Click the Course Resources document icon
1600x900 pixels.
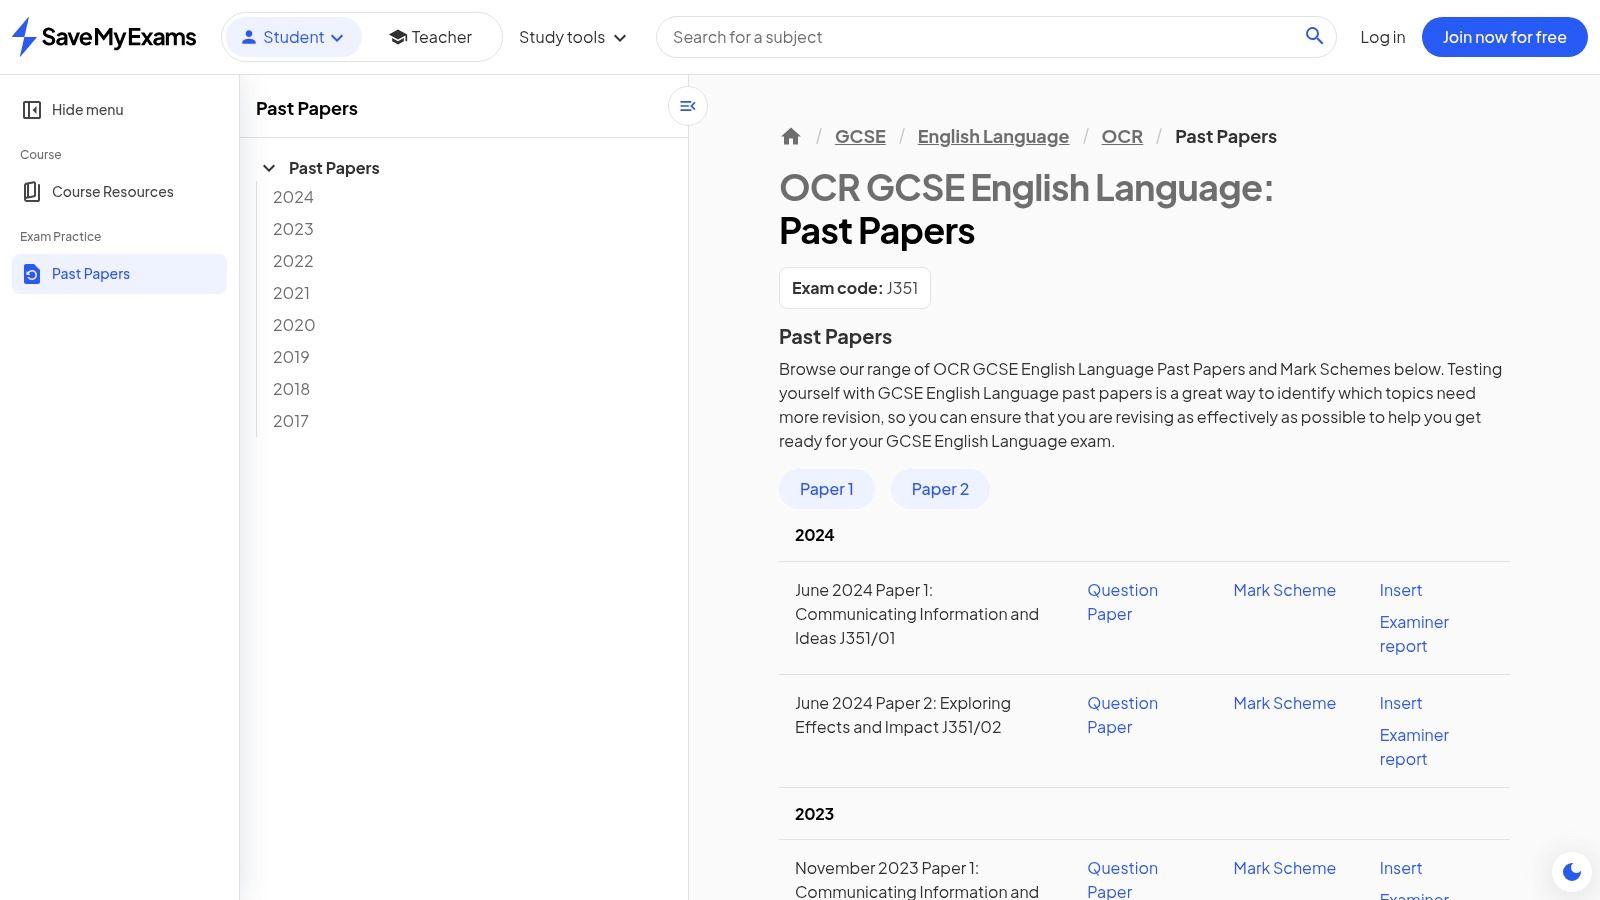coord(32,192)
